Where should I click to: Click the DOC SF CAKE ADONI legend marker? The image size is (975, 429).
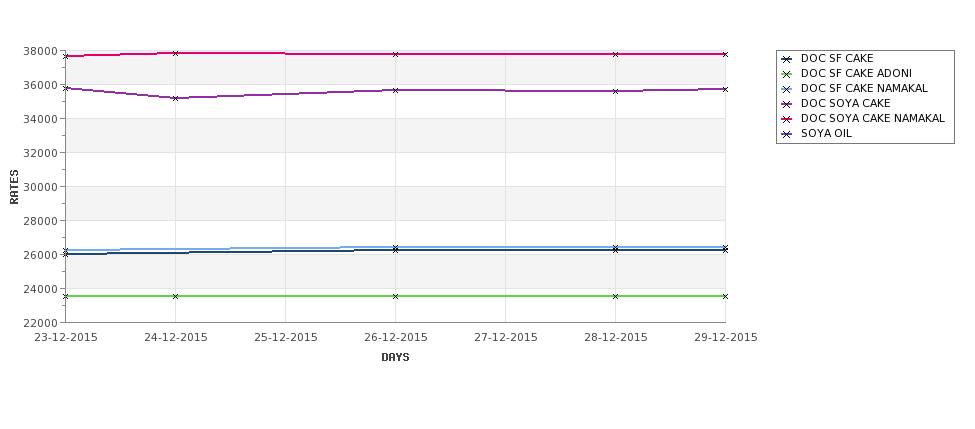click(x=787, y=74)
